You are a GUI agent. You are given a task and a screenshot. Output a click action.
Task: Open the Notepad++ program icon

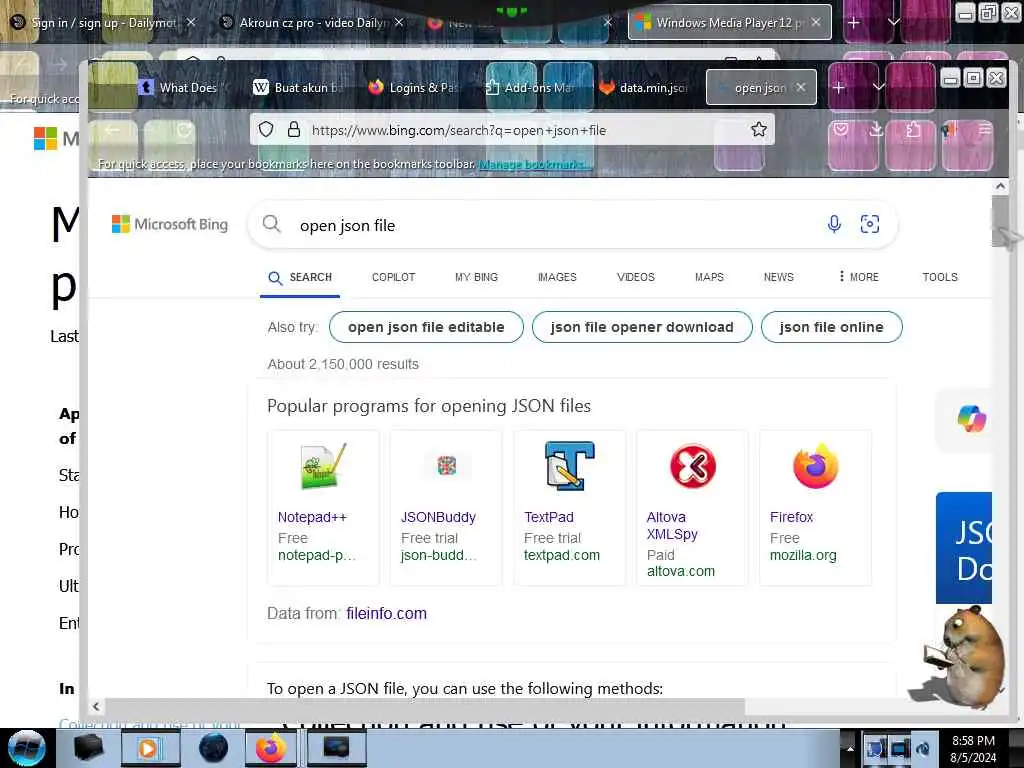323,466
